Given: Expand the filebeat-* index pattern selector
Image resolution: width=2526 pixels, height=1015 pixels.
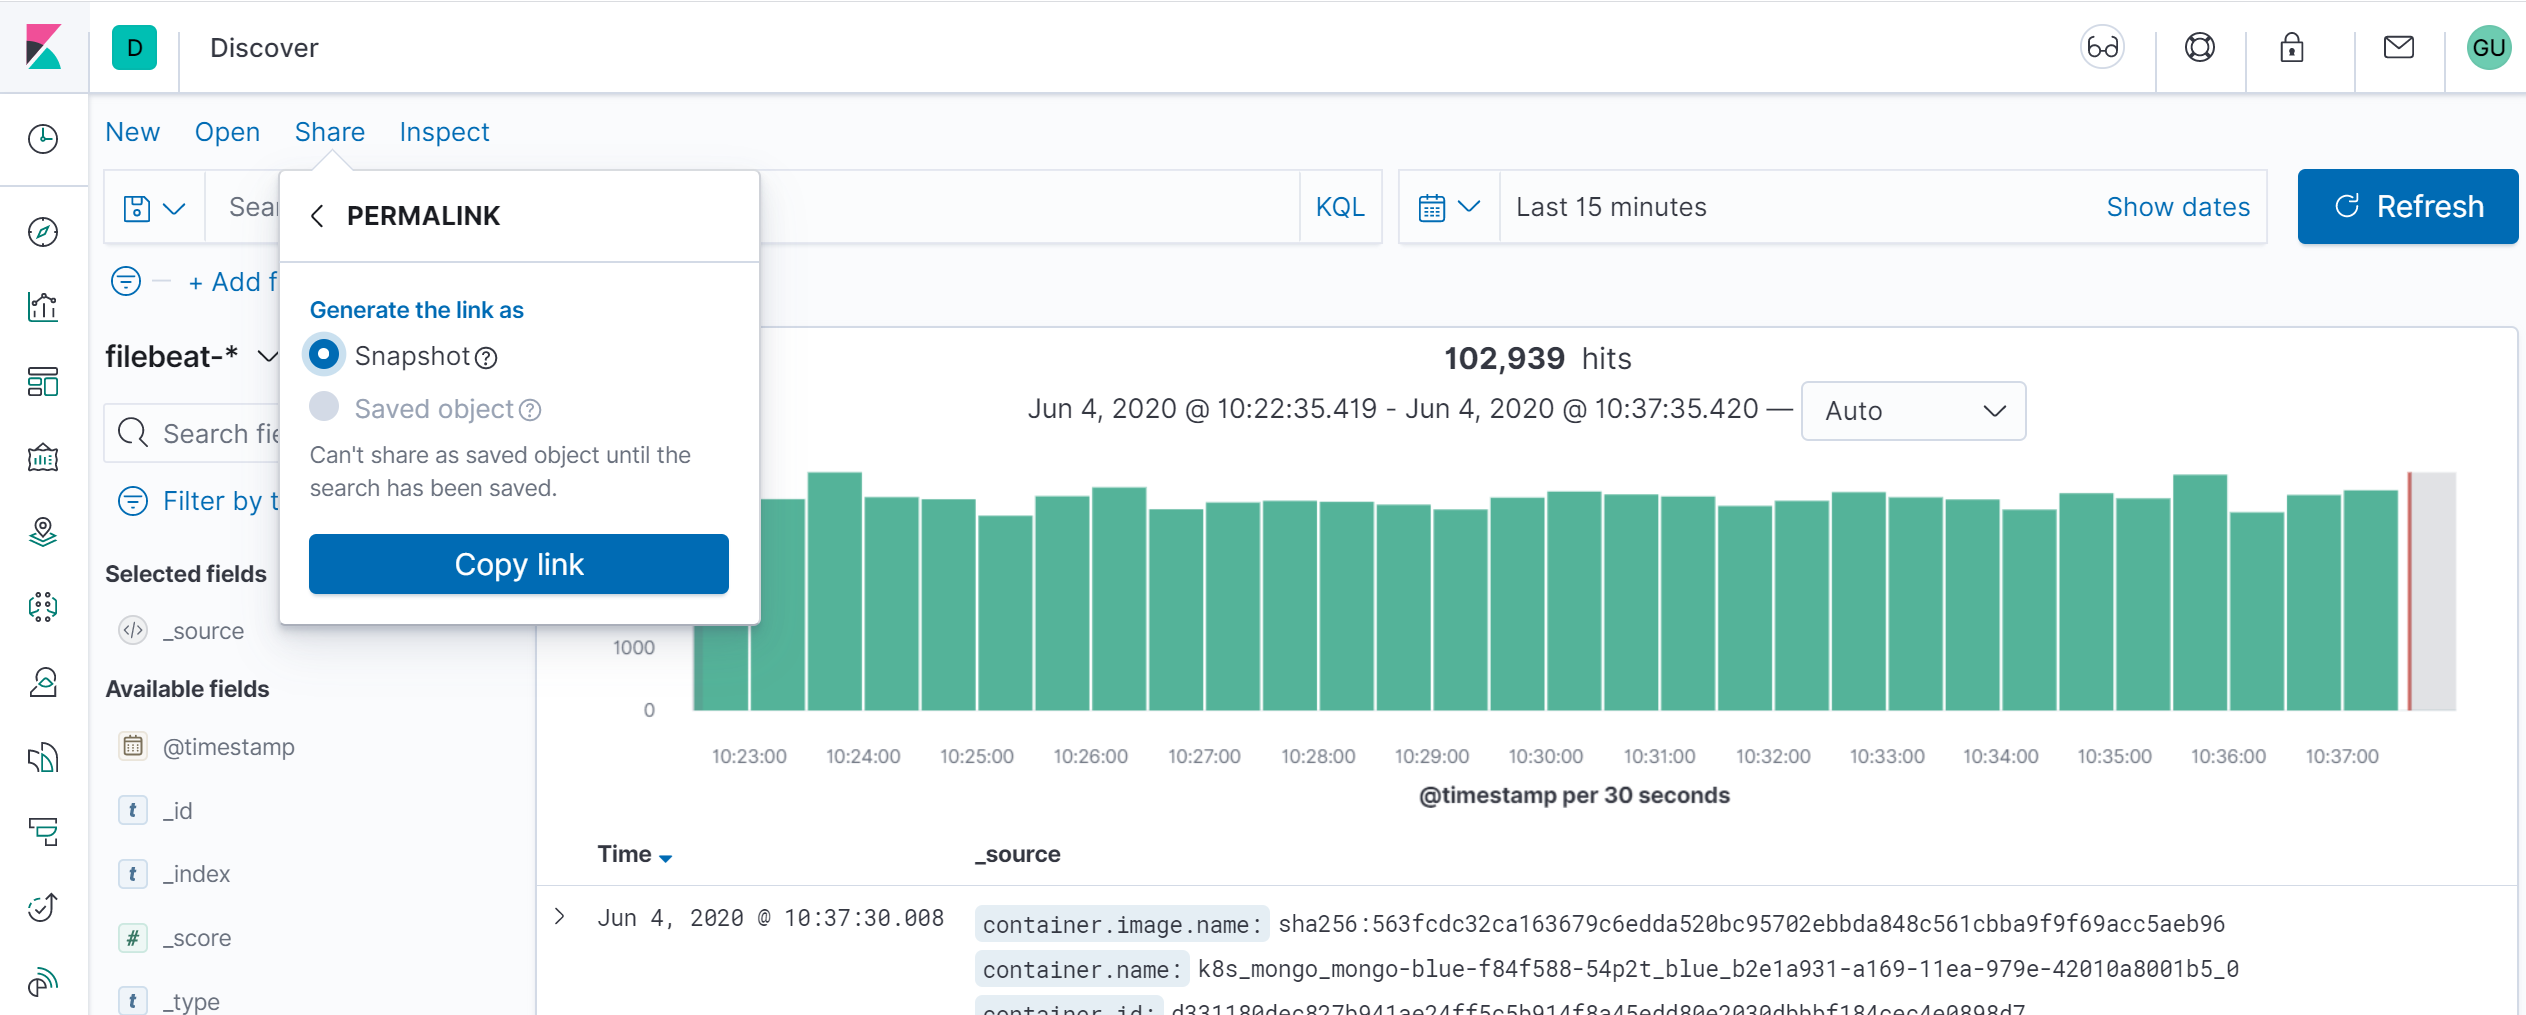Looking at the screenshot, I should click(191, 356).
